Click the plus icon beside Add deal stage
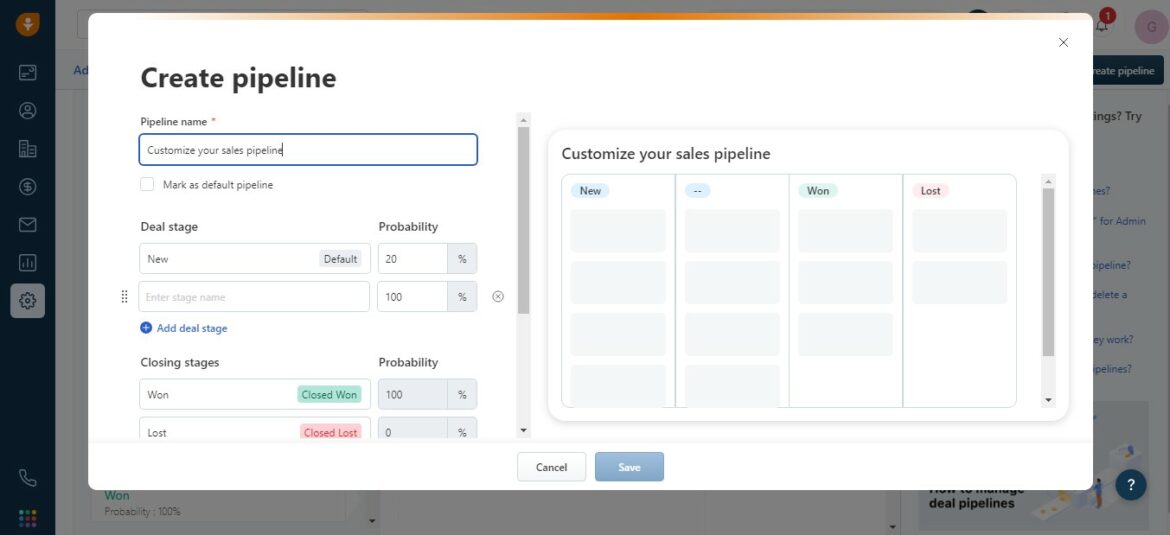 click(x=146, y=328)
